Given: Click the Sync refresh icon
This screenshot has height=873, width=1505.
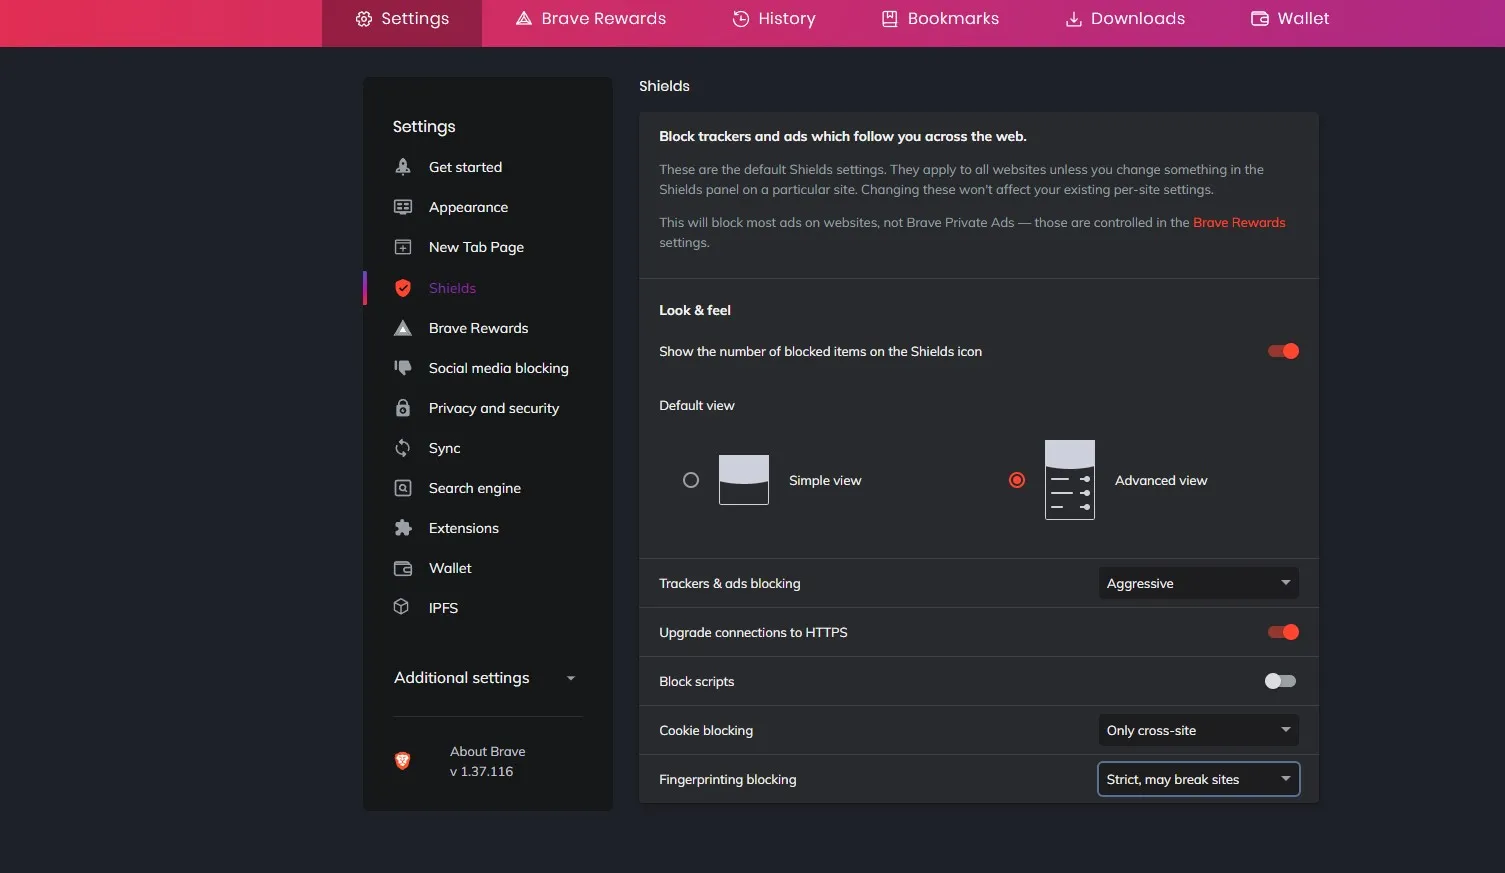Looking at the screenshot, I should (x=402, y=447).
